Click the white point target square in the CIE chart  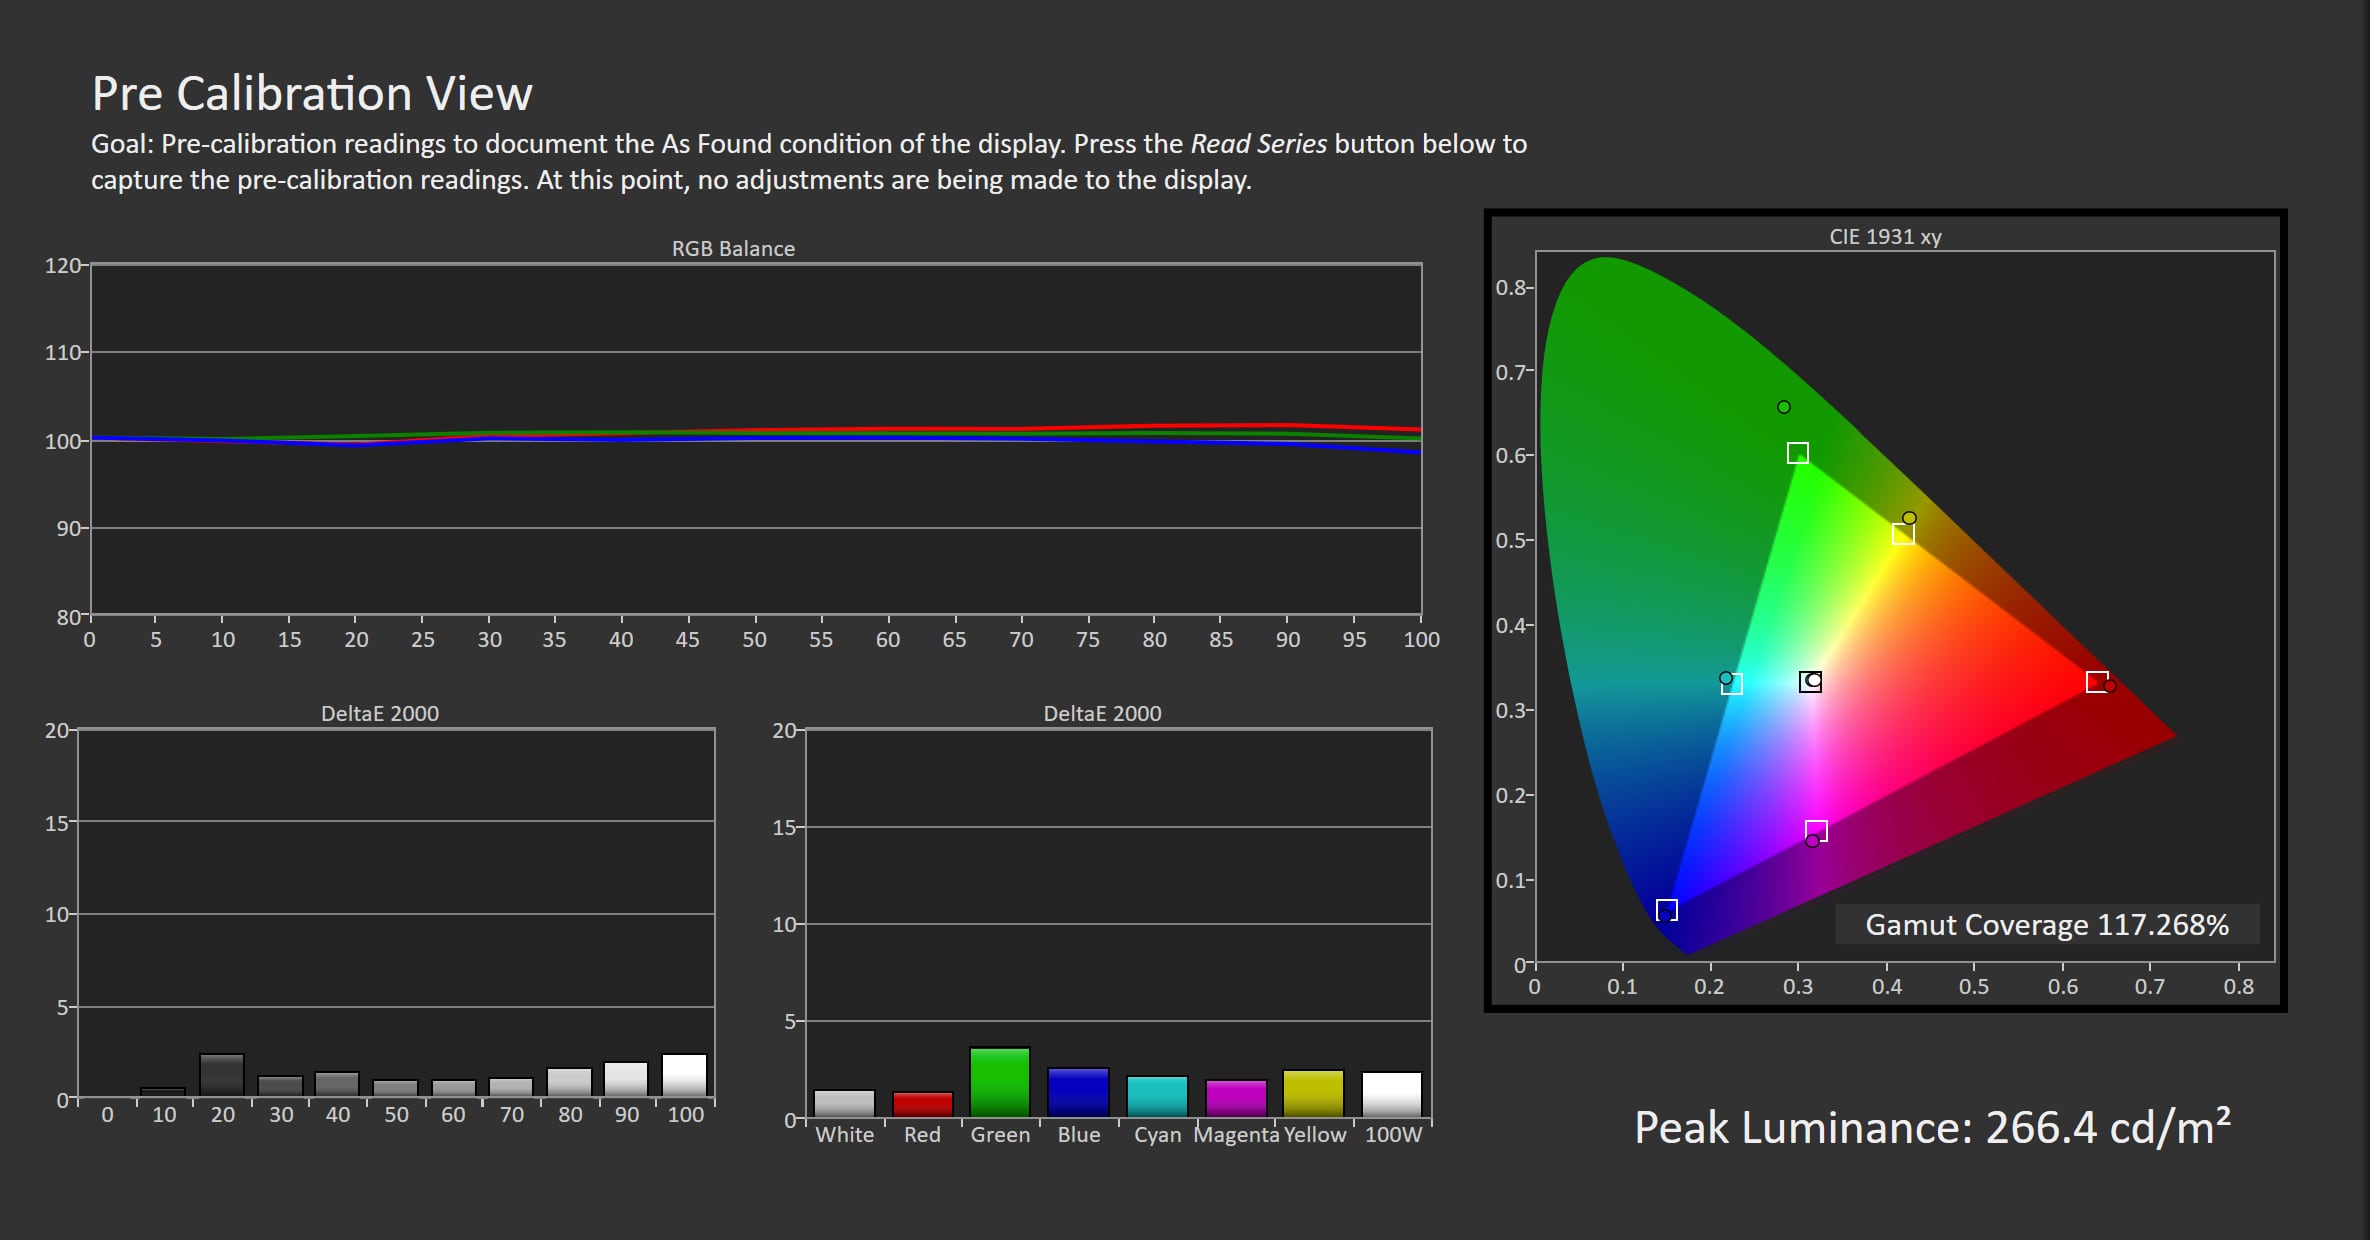tap(1808, 682)
